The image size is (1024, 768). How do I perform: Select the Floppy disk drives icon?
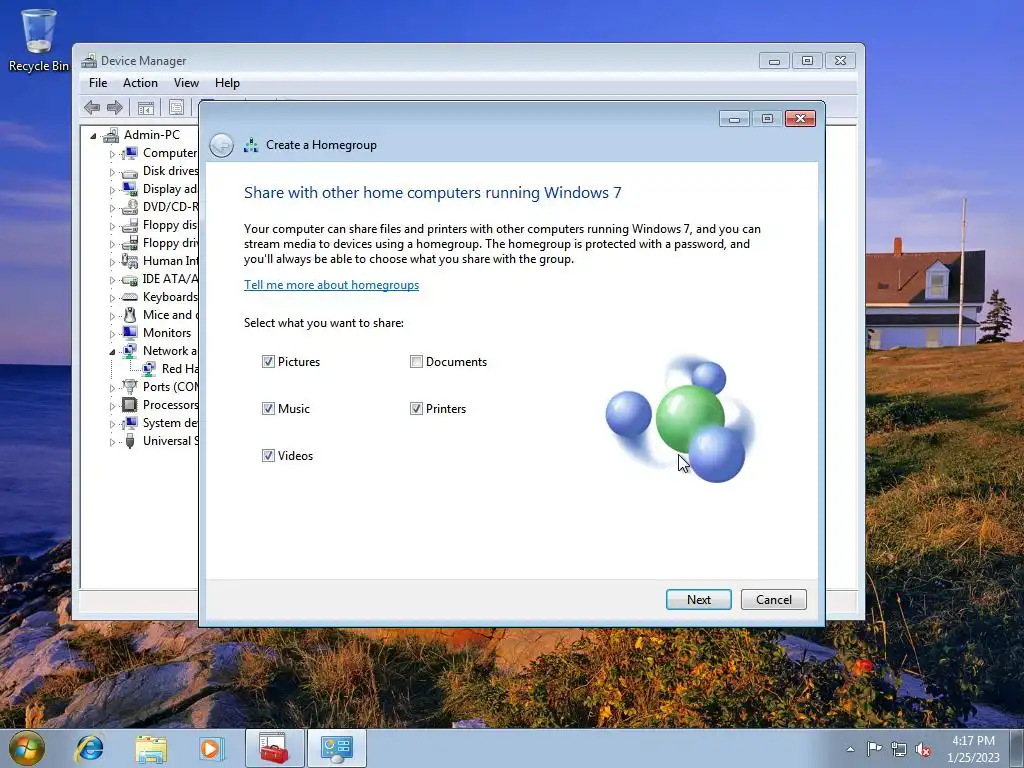pos(129,225)
